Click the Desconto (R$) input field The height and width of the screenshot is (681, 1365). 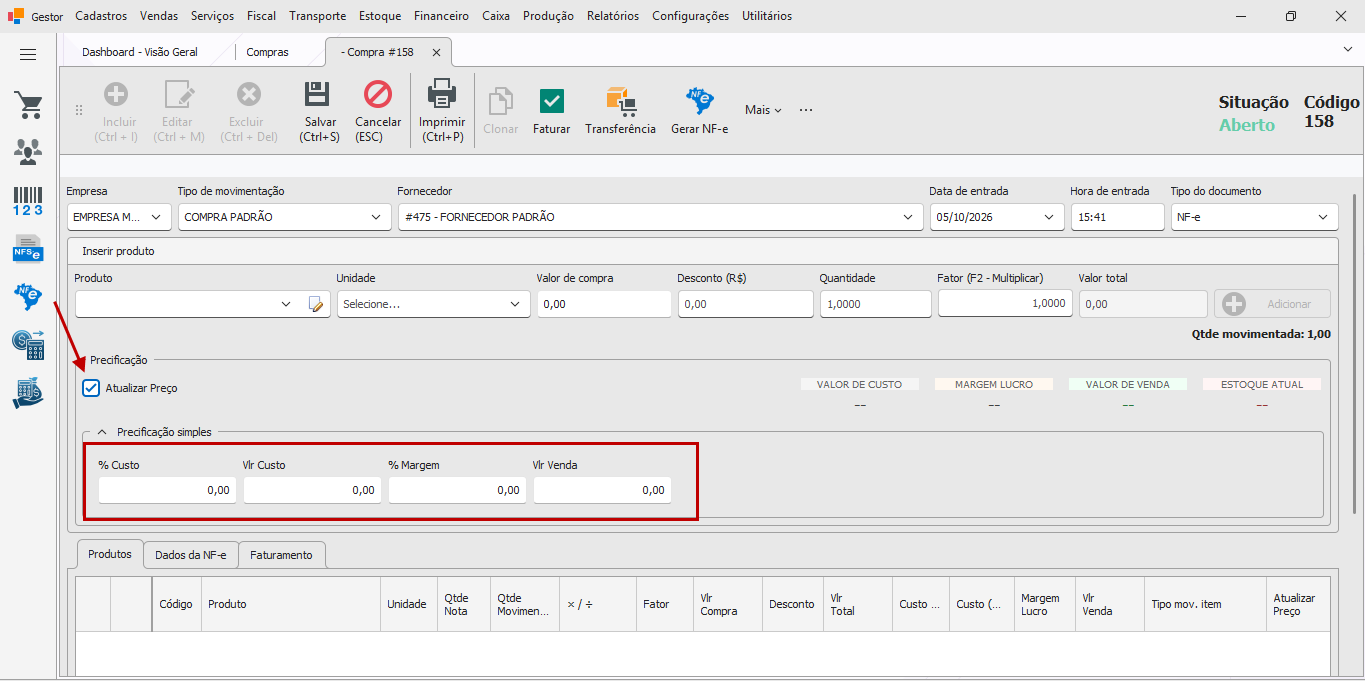tap(745, 304)
